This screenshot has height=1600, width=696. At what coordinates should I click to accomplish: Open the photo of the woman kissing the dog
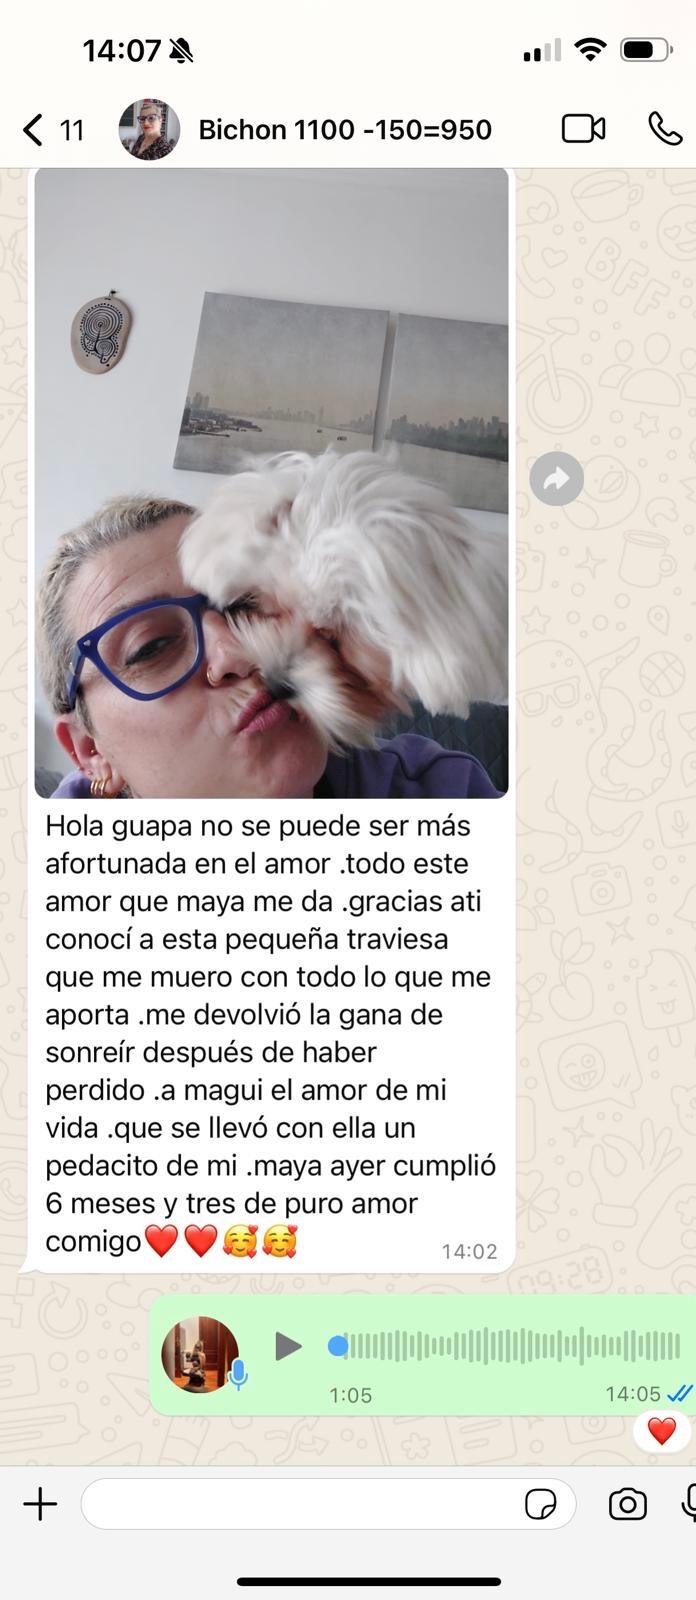click(x=271, y=483)
